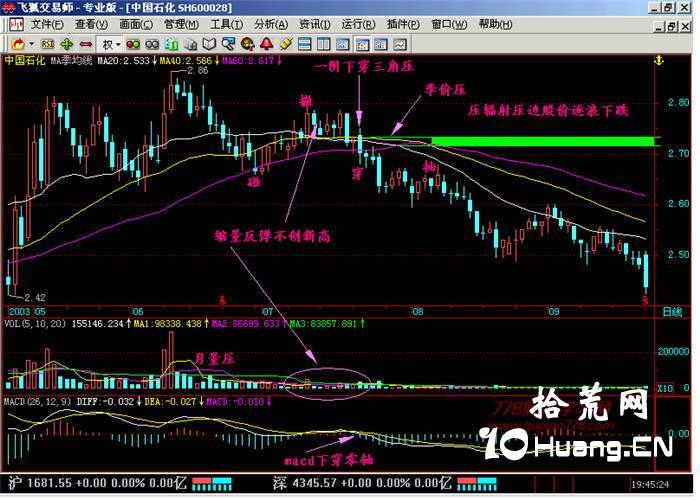Click the back/return arrow toolbar icon

(18, 44)
